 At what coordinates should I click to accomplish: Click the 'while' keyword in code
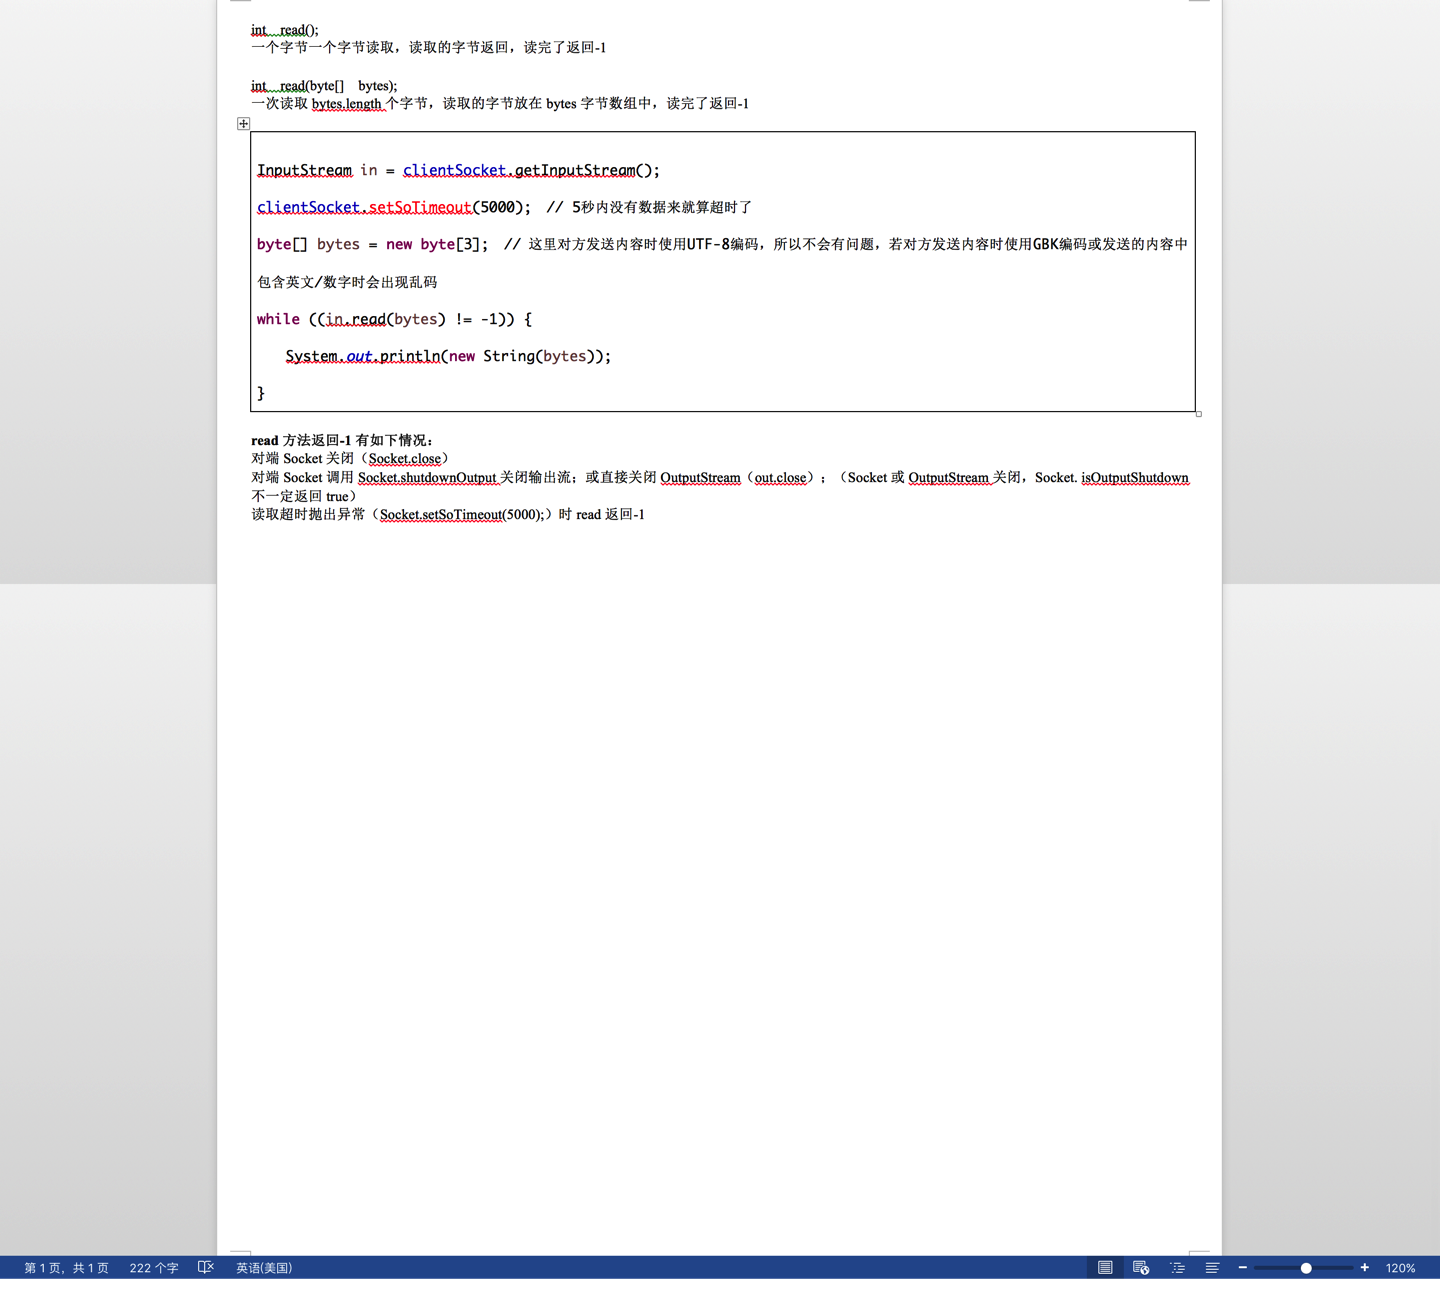click(278, 319)
